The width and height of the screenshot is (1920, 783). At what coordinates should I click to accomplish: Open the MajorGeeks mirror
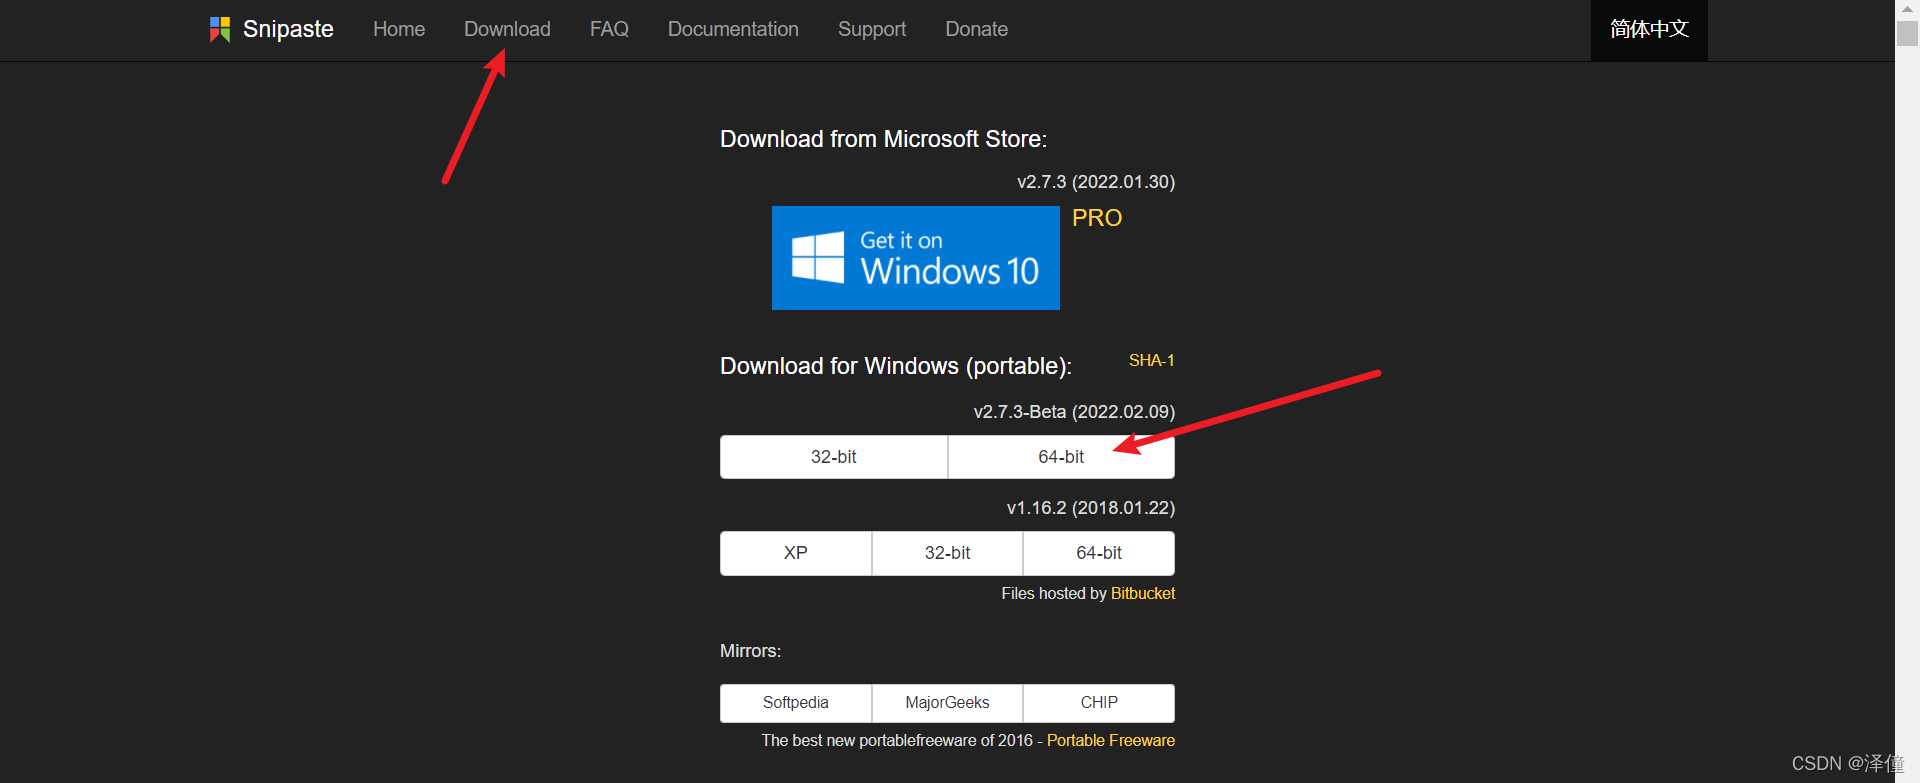tap(947, 703)
